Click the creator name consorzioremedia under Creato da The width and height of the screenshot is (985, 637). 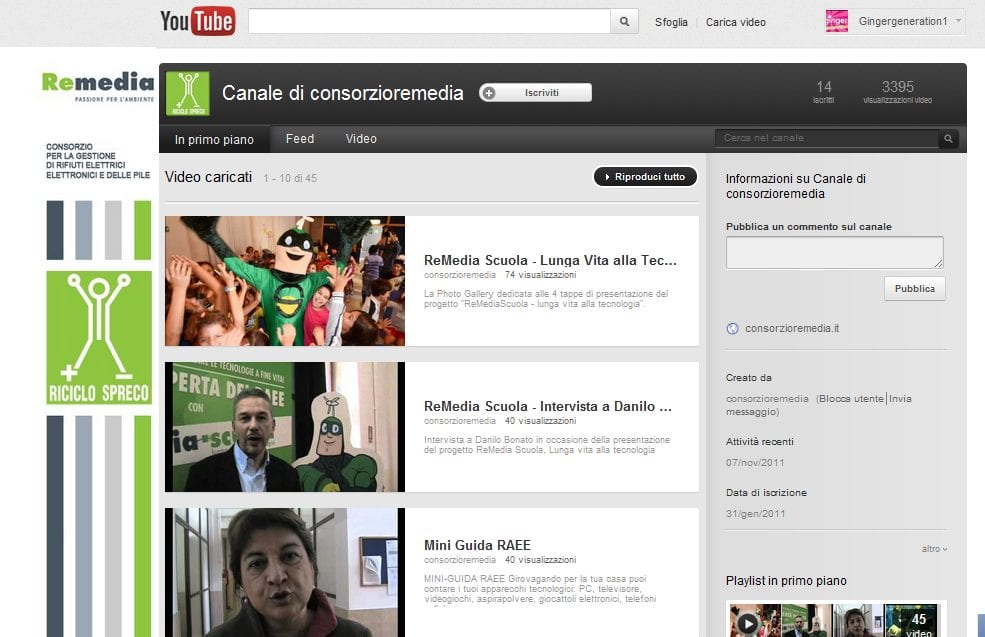point(767,398)
